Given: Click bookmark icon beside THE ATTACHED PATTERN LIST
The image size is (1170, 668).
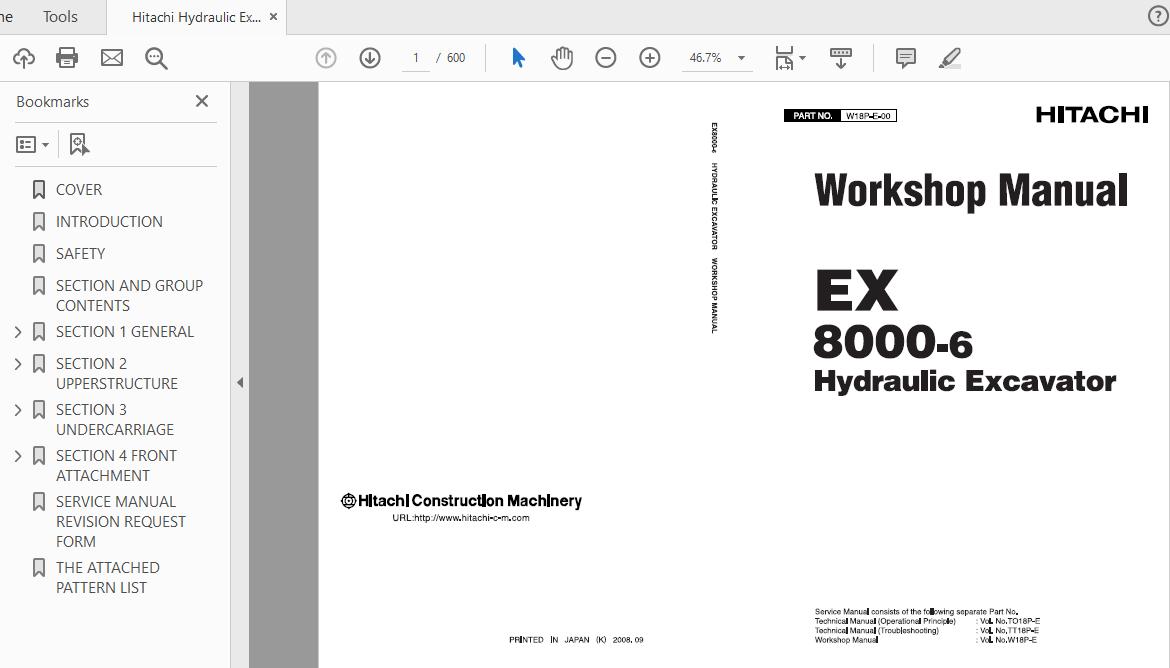Looking at the screenshot, I should pos(39,568).
